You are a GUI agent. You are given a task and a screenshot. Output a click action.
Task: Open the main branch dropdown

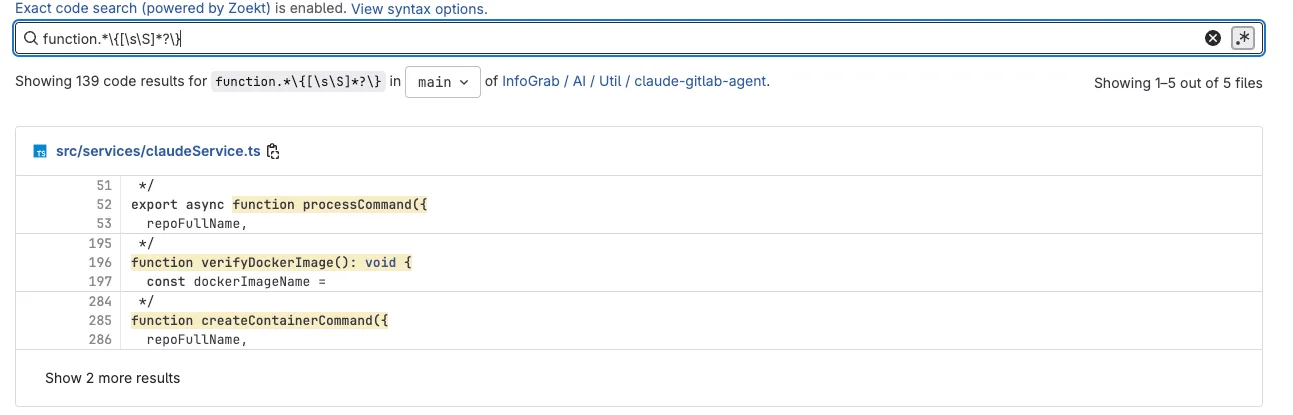tap(443, 82)
